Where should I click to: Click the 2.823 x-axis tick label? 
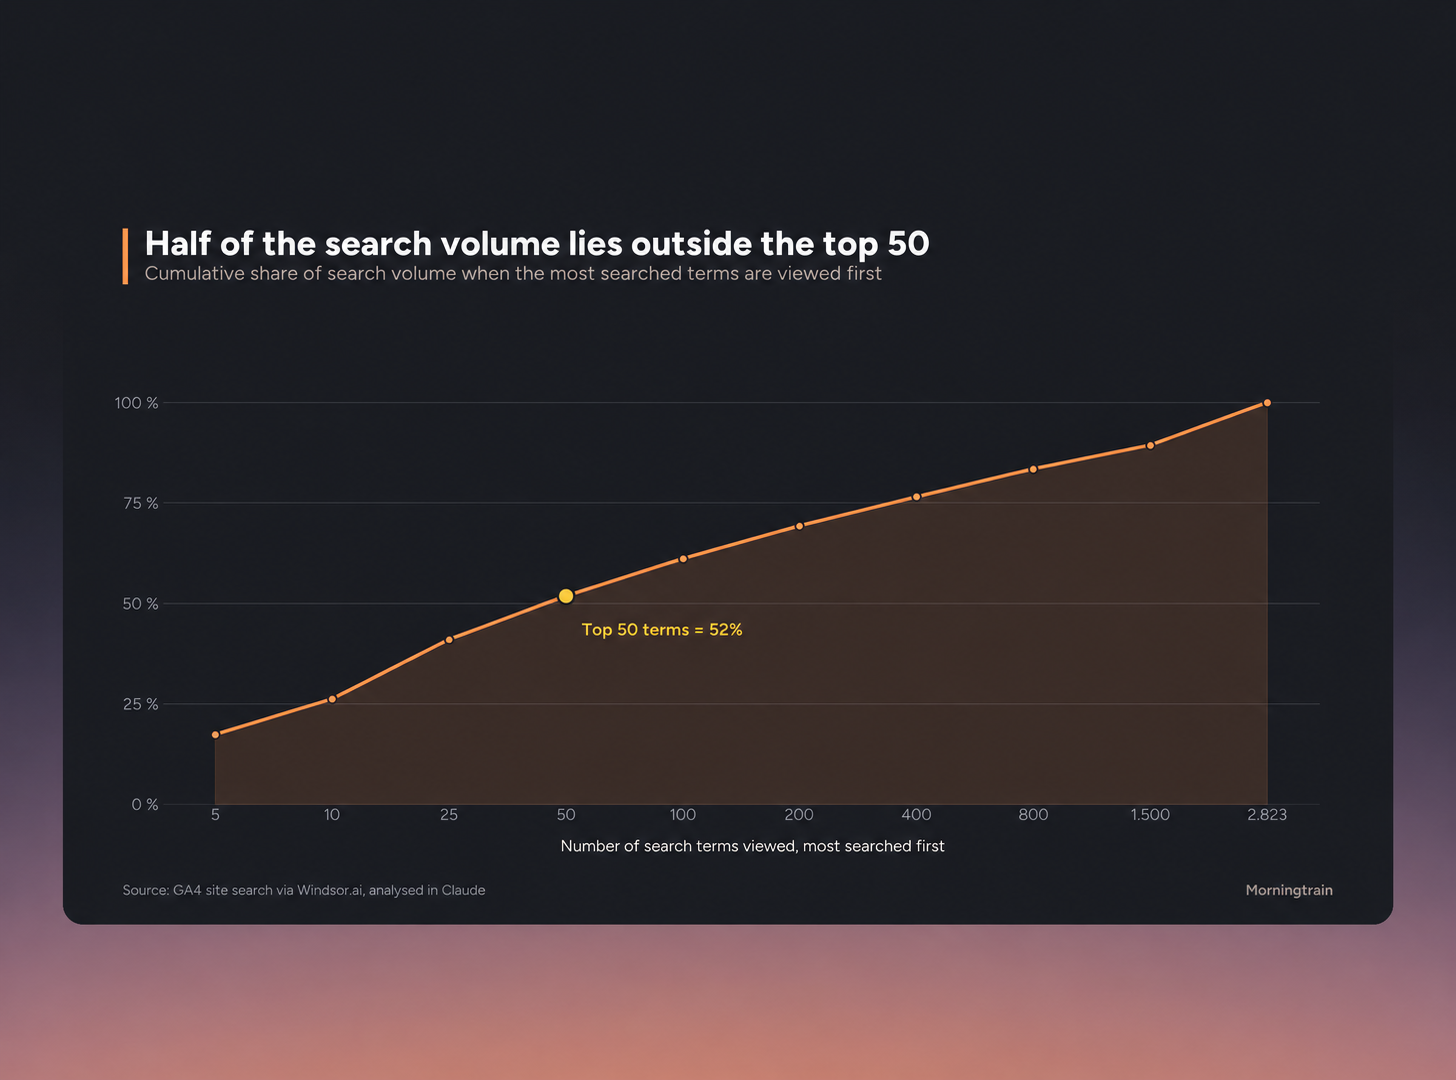click(1267, 815)
